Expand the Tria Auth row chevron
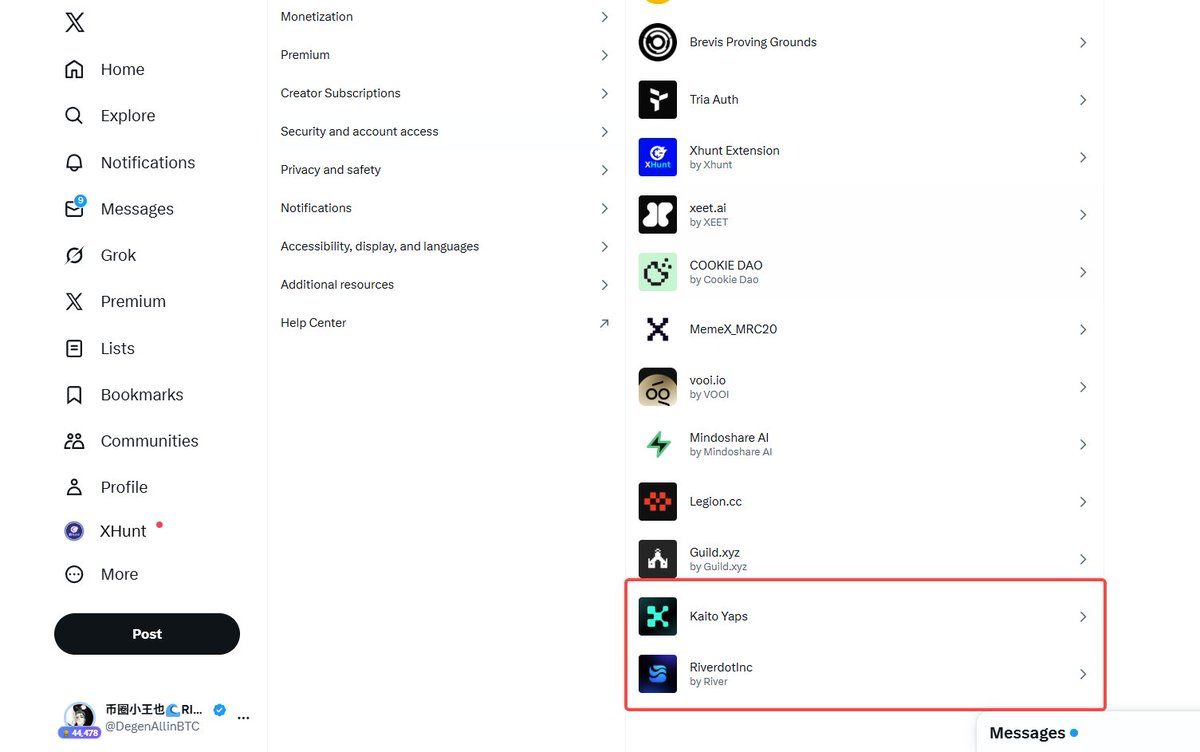Viewport: 1200px width, 752px height. click(1083, 100)
